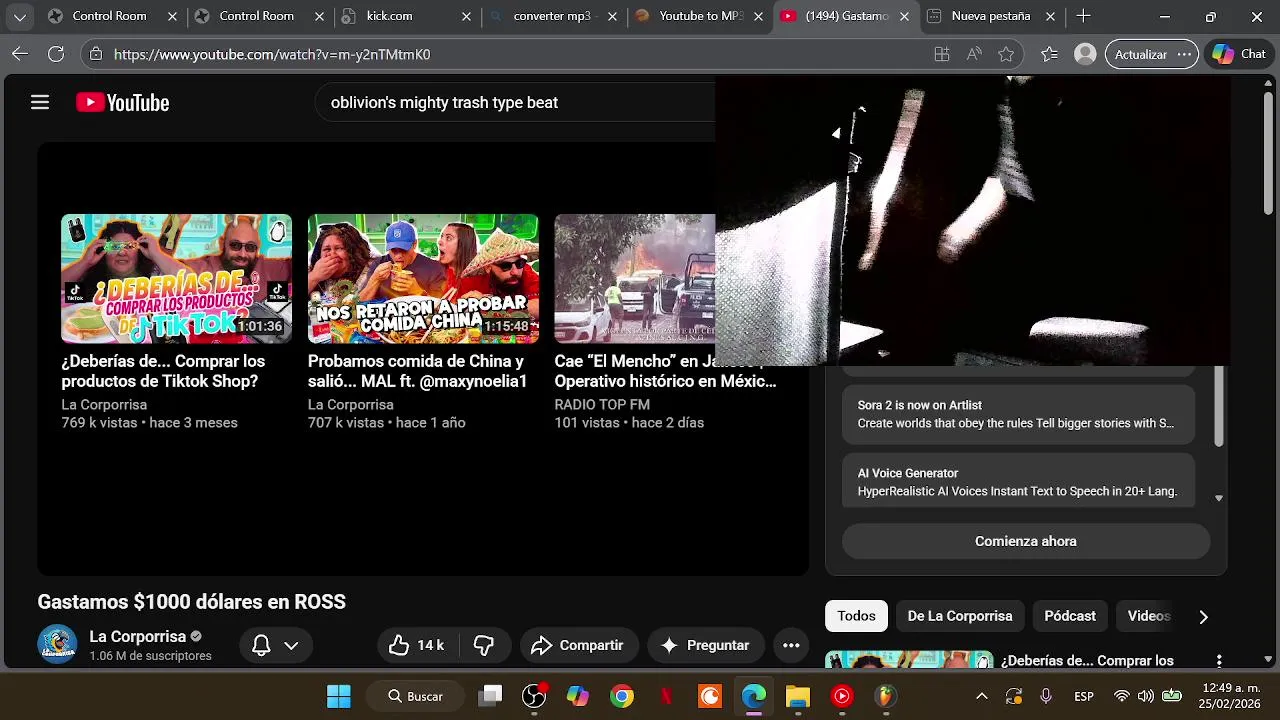Screen dimensions: 1280x720
Task: Open a new tab with plus icon
Action: tap(1083, 16)
